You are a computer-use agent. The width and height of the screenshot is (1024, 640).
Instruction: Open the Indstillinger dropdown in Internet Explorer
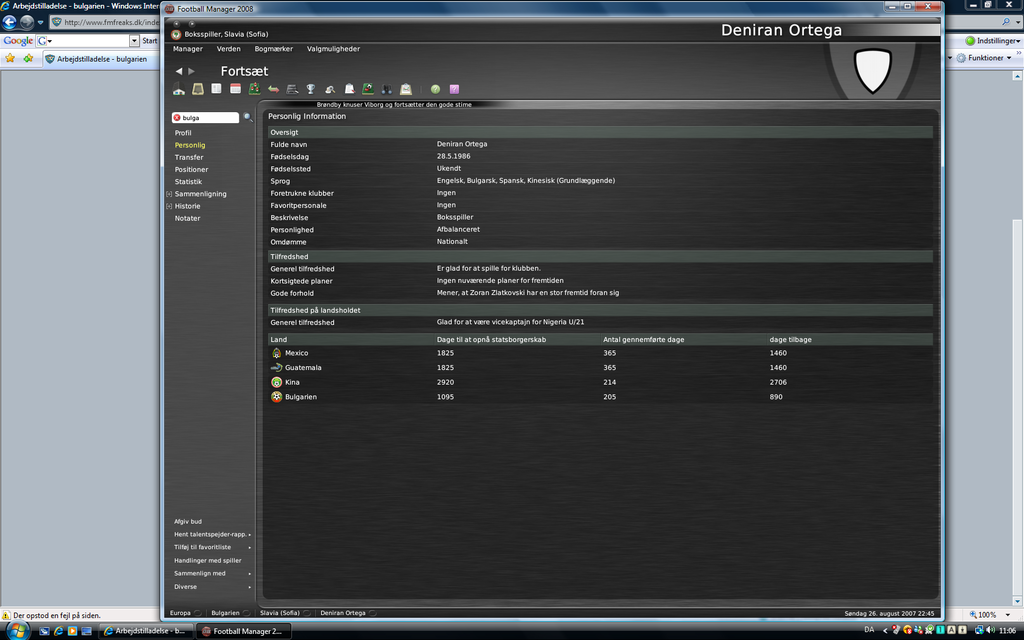pos(993,40)
